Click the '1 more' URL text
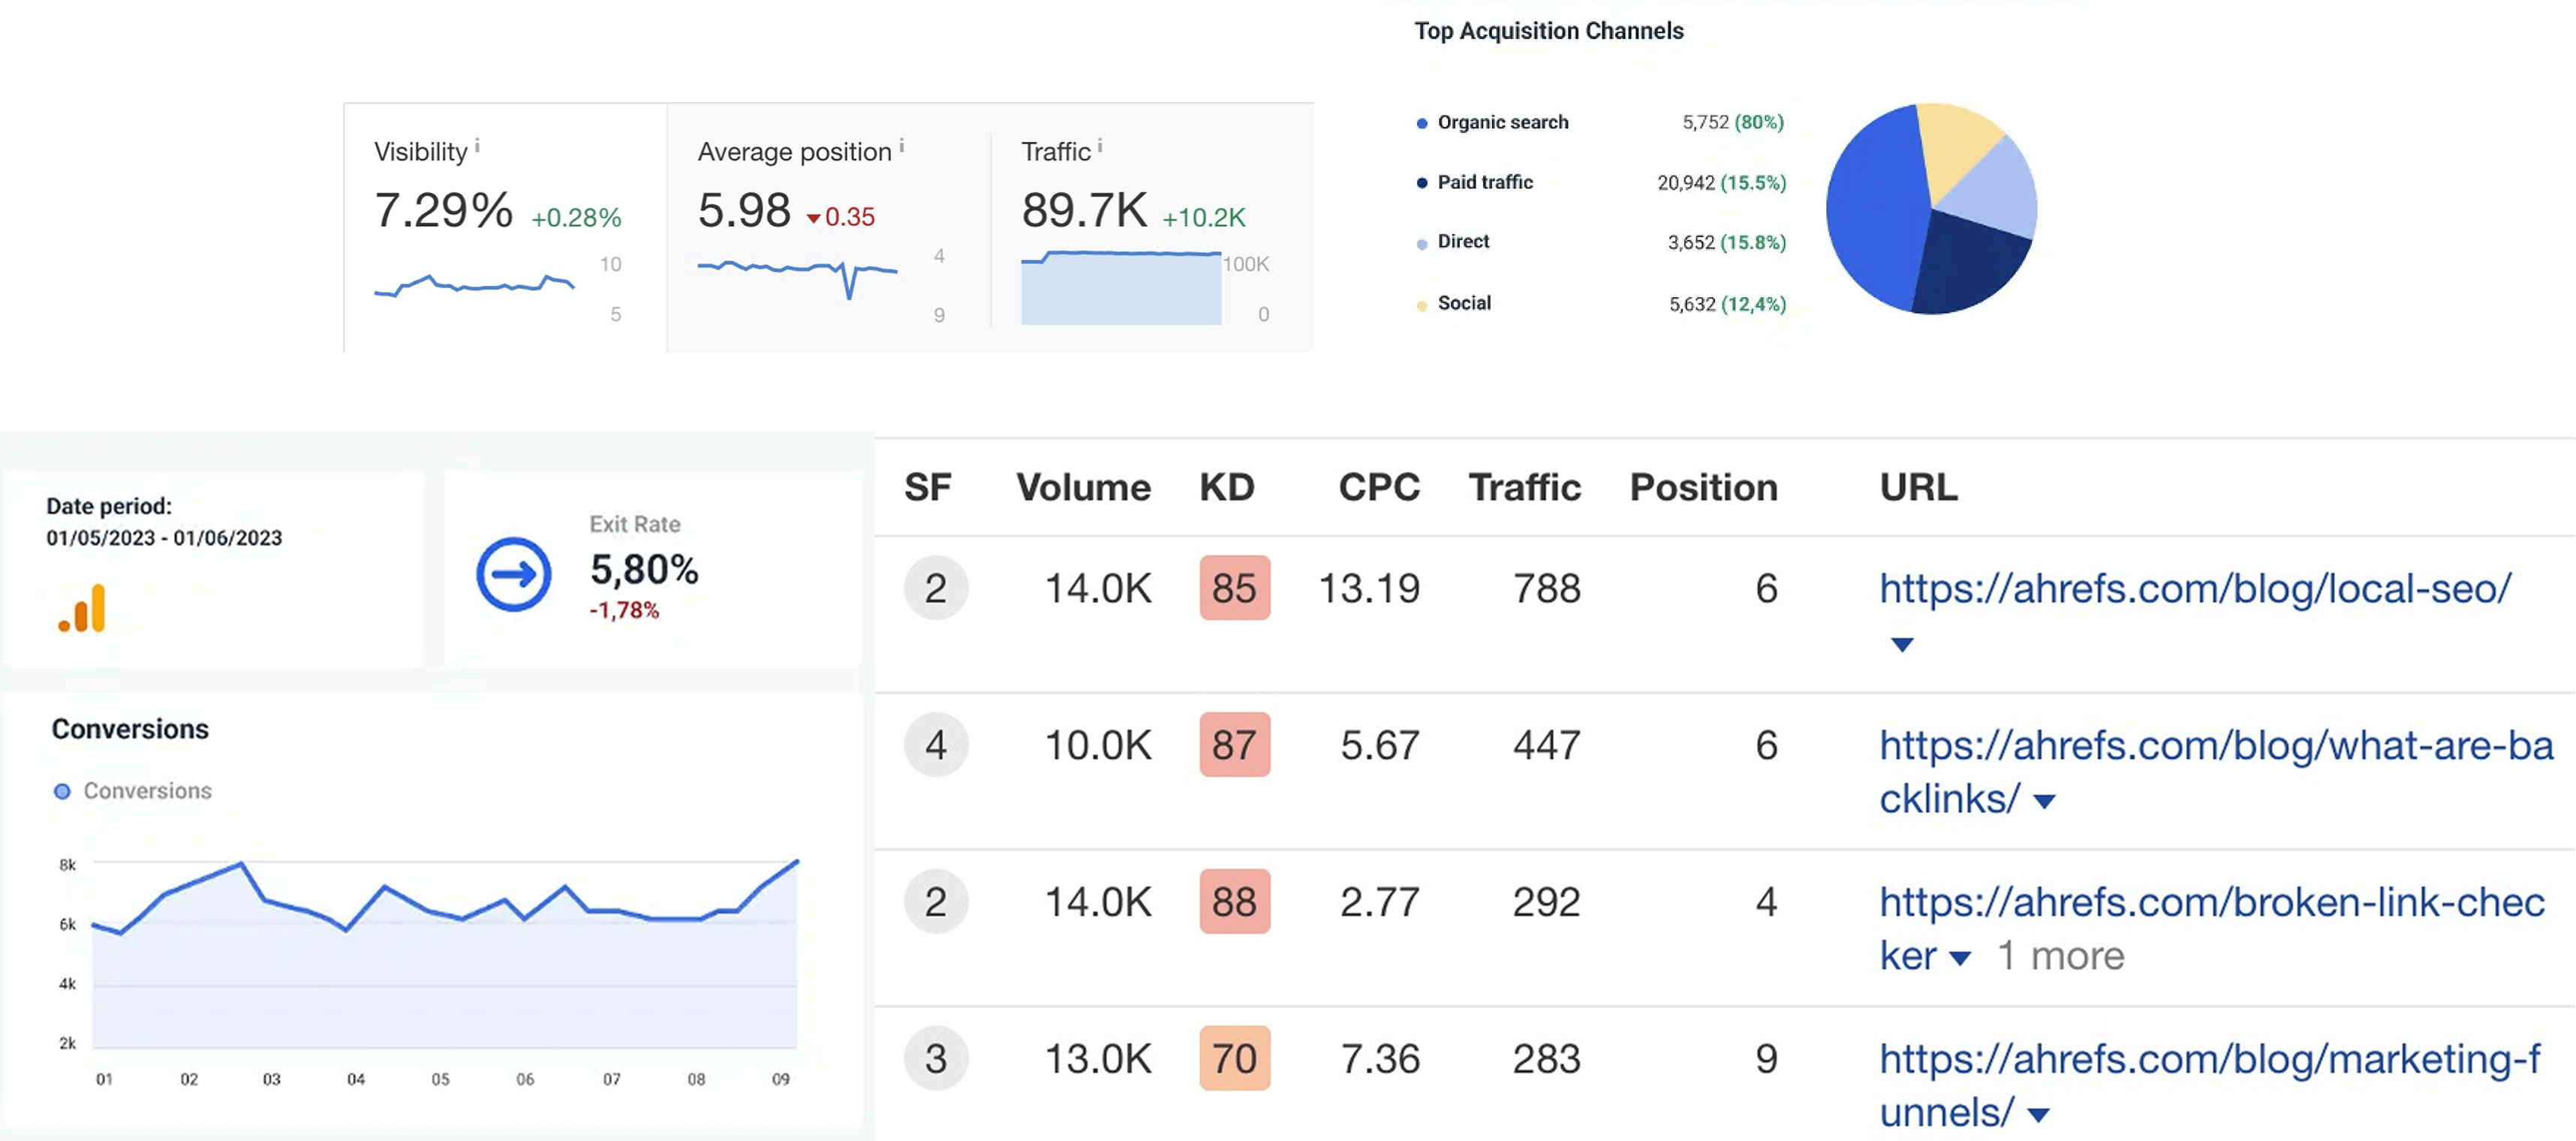This screenshot has height=1141, width=2576. [x=2060, y=956]
